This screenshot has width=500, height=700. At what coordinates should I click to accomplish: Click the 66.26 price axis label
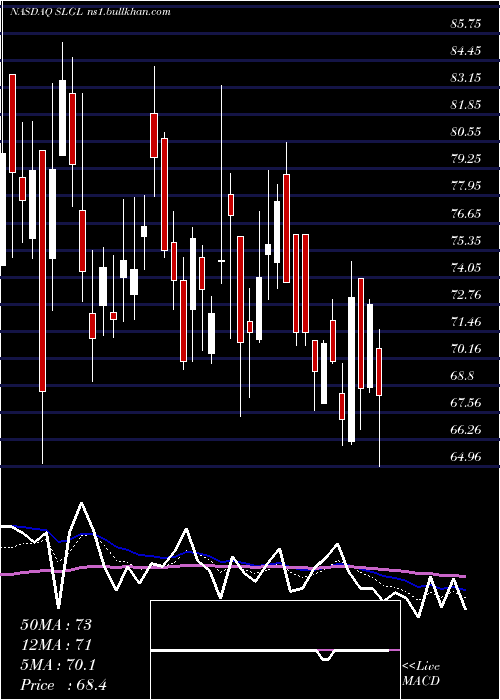[x=466, y=430]
